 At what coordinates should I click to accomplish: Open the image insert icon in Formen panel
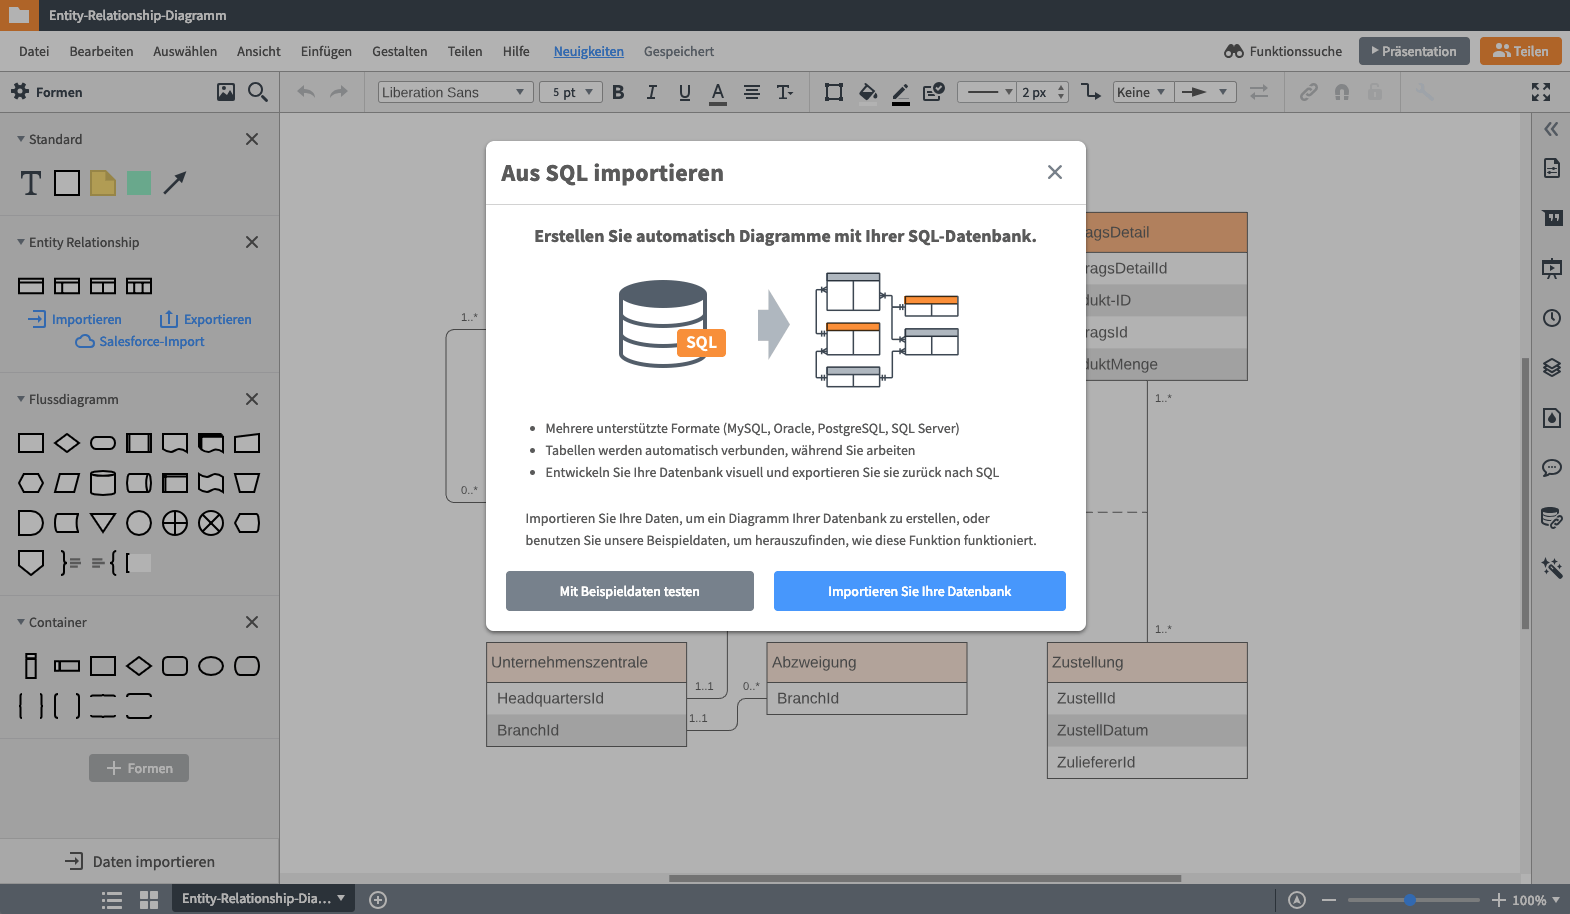click(x=226, y=92)
